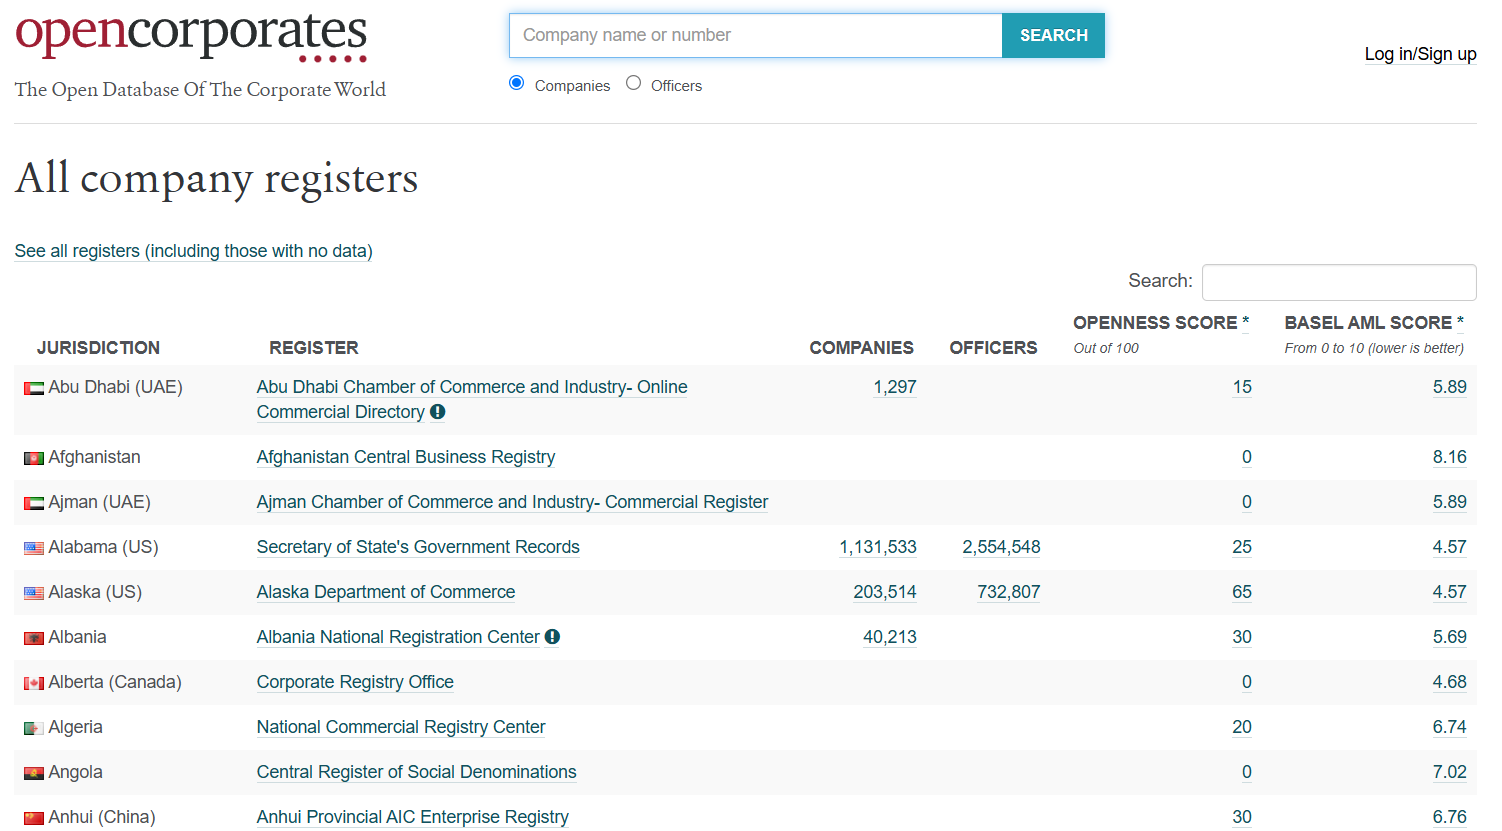Click the table Search filter box

[x=1339, y=282]
